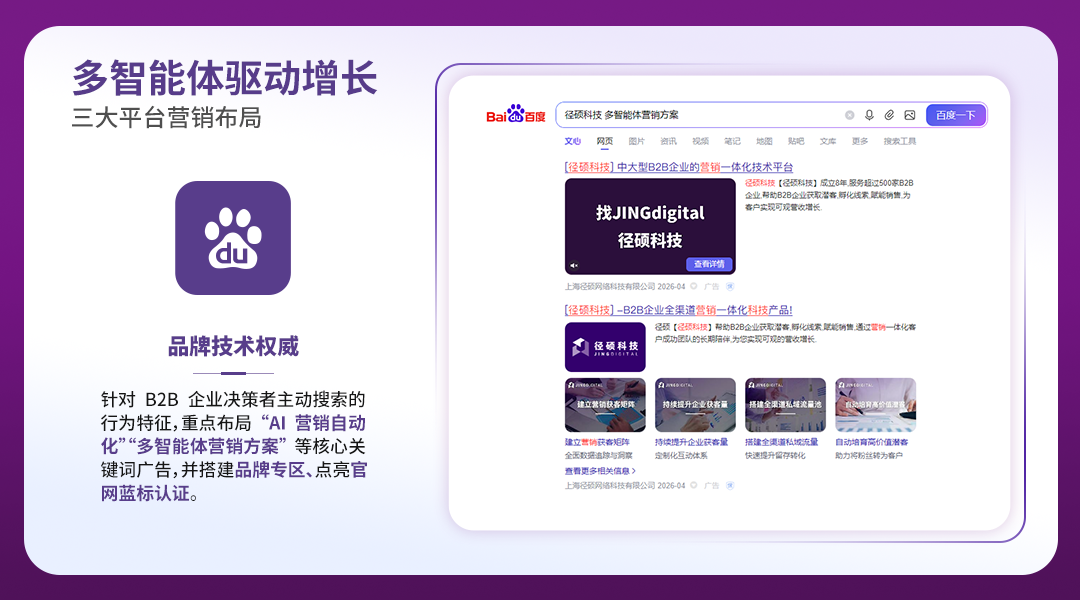Expand 查看更多相关信息 with its chevron
The height and width of the screenshot is (600, 1080).
[600, 471]
